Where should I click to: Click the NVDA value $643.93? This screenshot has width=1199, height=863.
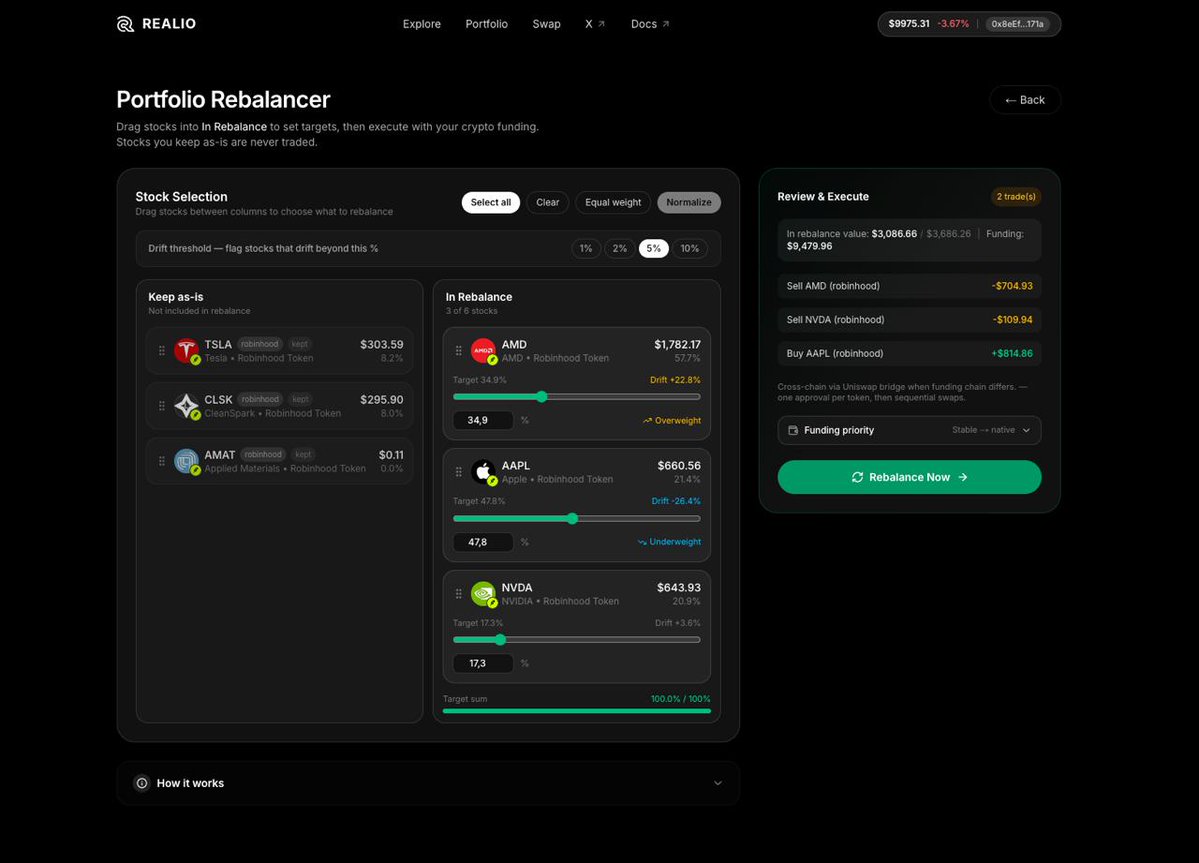click(679, 588)
